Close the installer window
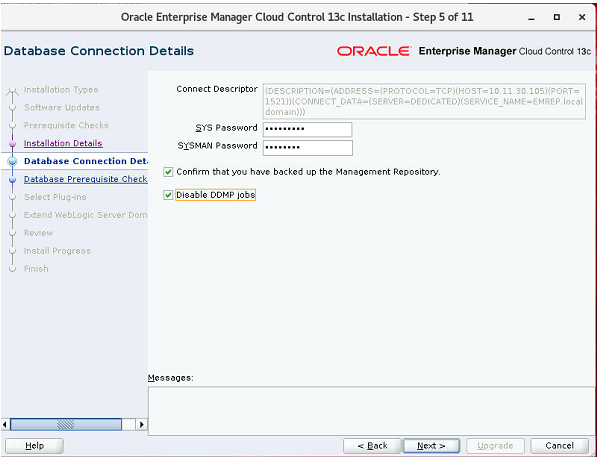This screenshot has width=600, height=459. [579, 17]
